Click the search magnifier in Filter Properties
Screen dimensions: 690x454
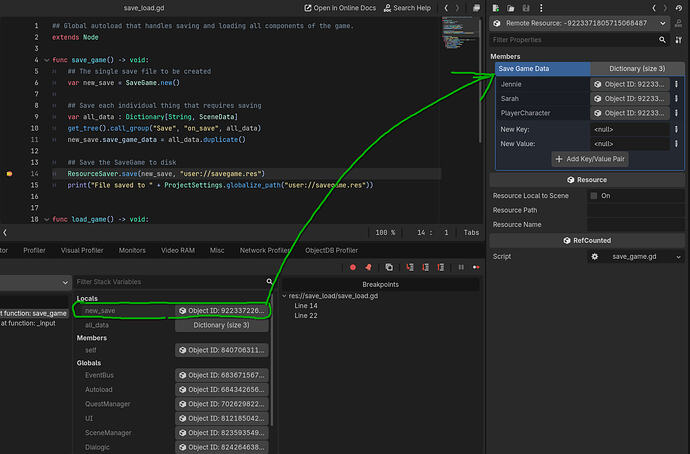point(664,39)
